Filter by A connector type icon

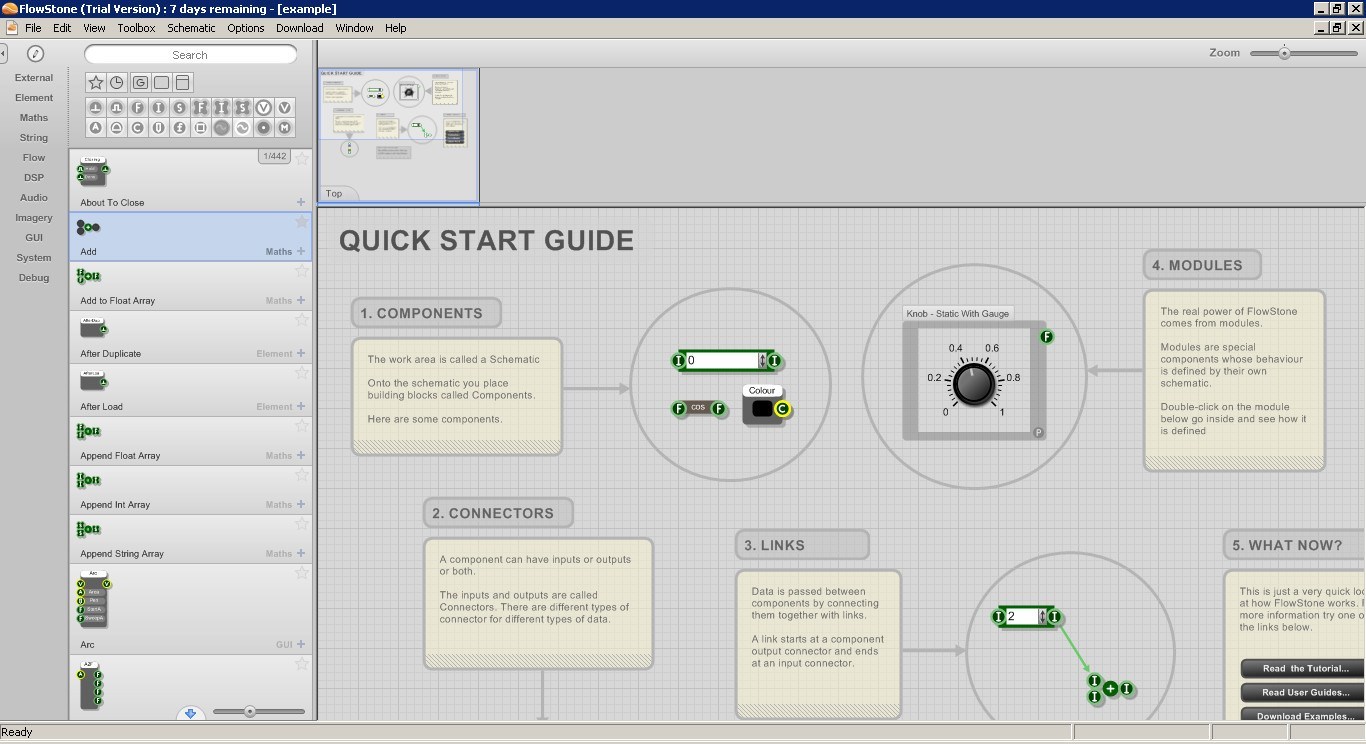(x=96, y=128)
